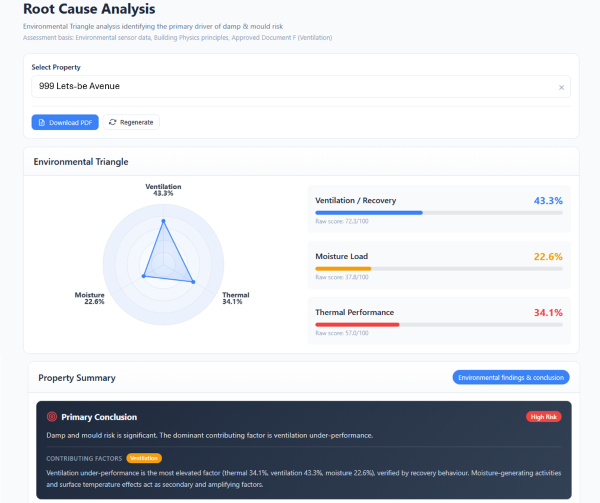
Task: Click the Ventilation vertex label on radar chart
Action: (163, 189)
